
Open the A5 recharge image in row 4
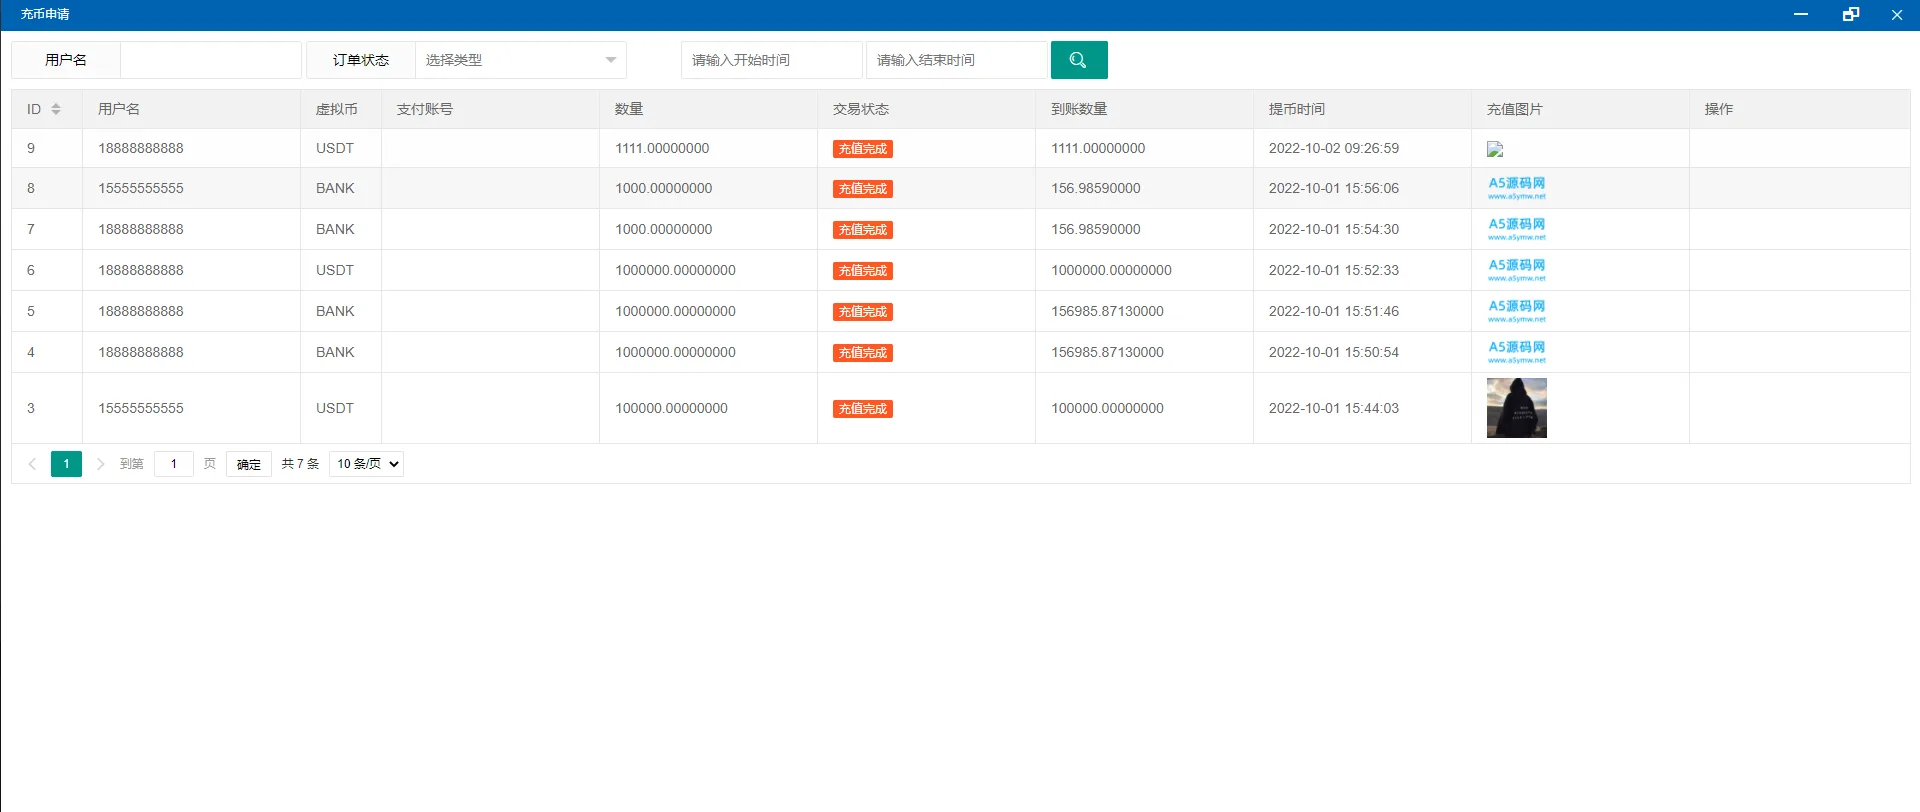1516,352
